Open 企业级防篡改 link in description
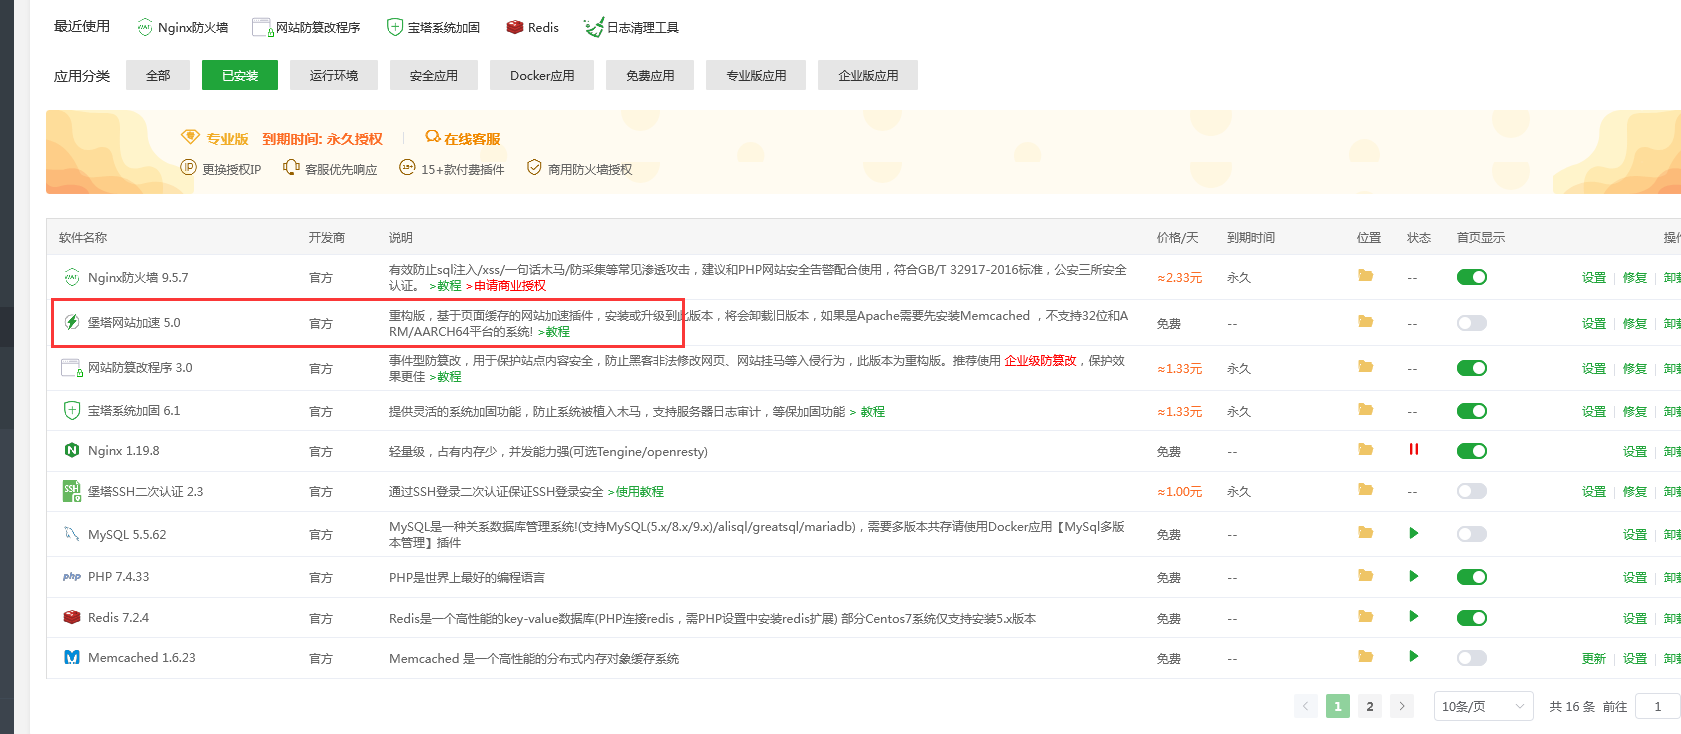The height and width of the screenshot is (734, 1681). [x=1041, y=361]
